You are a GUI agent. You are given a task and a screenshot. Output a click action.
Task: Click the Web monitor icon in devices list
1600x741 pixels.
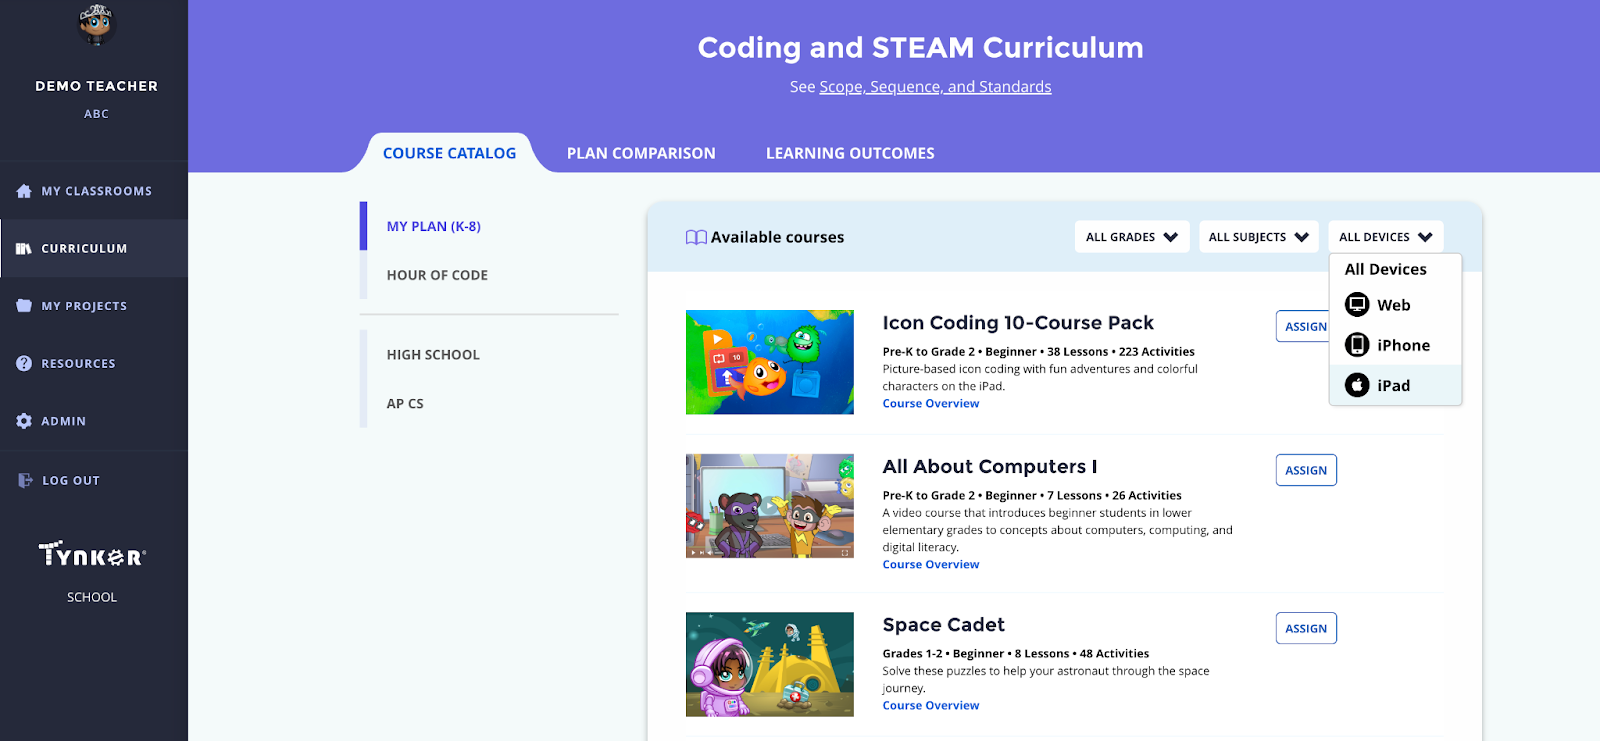tap(1357, 305)
